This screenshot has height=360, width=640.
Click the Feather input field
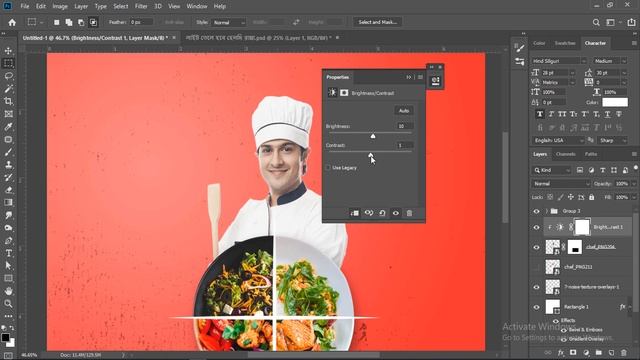pyautogui.click(x=141, y=22)
